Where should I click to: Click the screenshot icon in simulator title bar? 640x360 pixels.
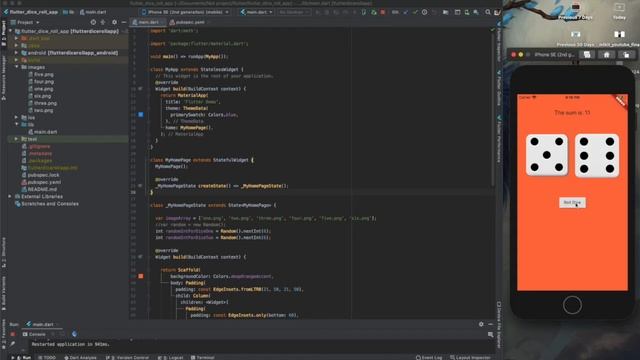point(587,55)
